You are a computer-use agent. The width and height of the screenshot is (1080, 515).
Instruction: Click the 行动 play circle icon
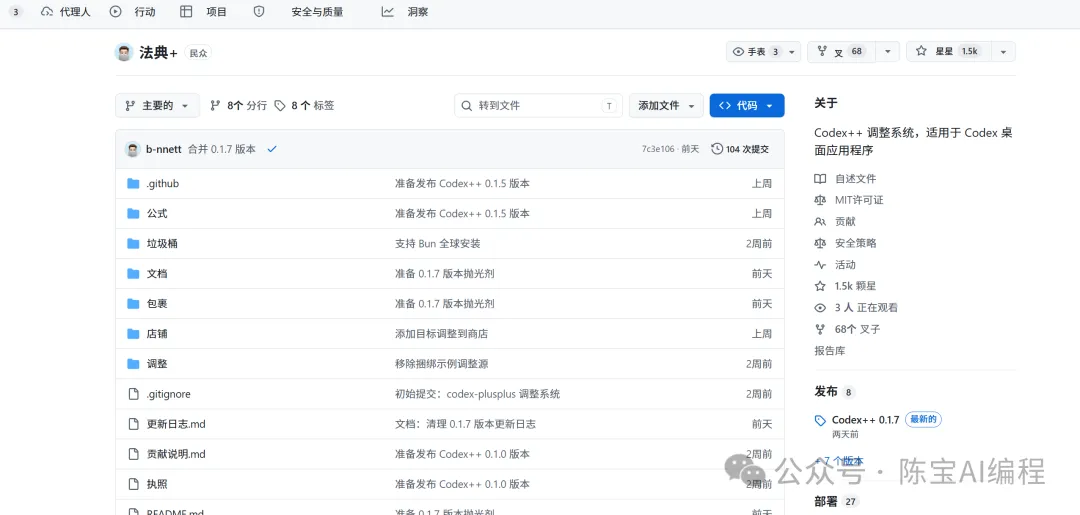point(116,12)
